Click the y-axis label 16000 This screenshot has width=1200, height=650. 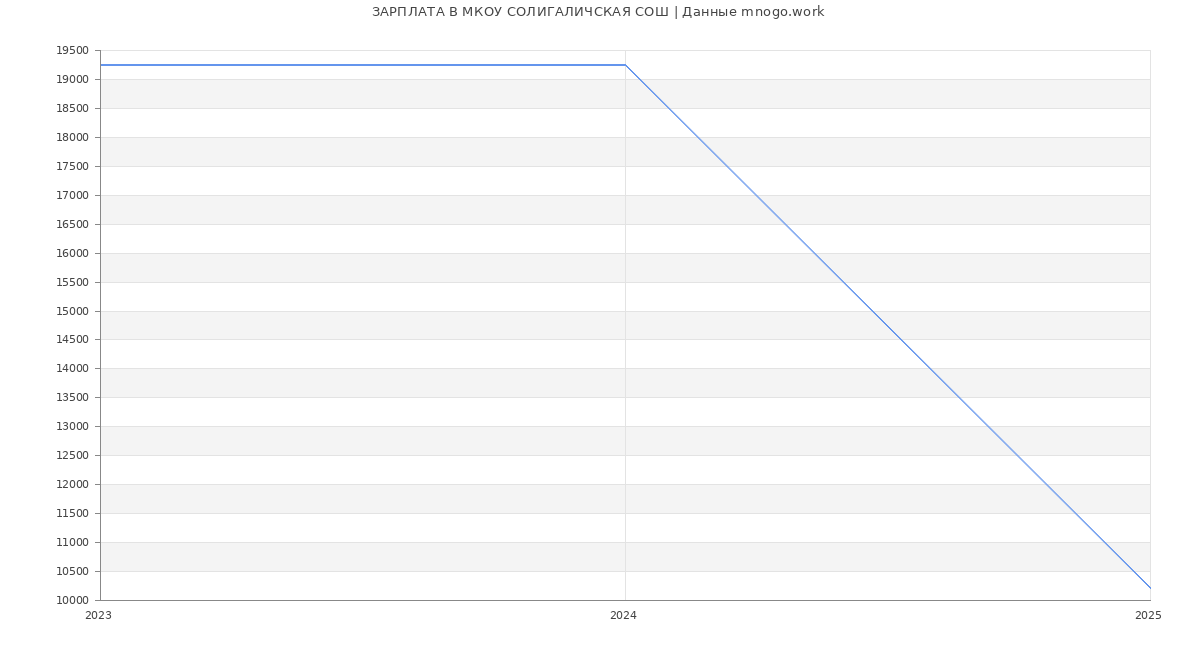73,254
